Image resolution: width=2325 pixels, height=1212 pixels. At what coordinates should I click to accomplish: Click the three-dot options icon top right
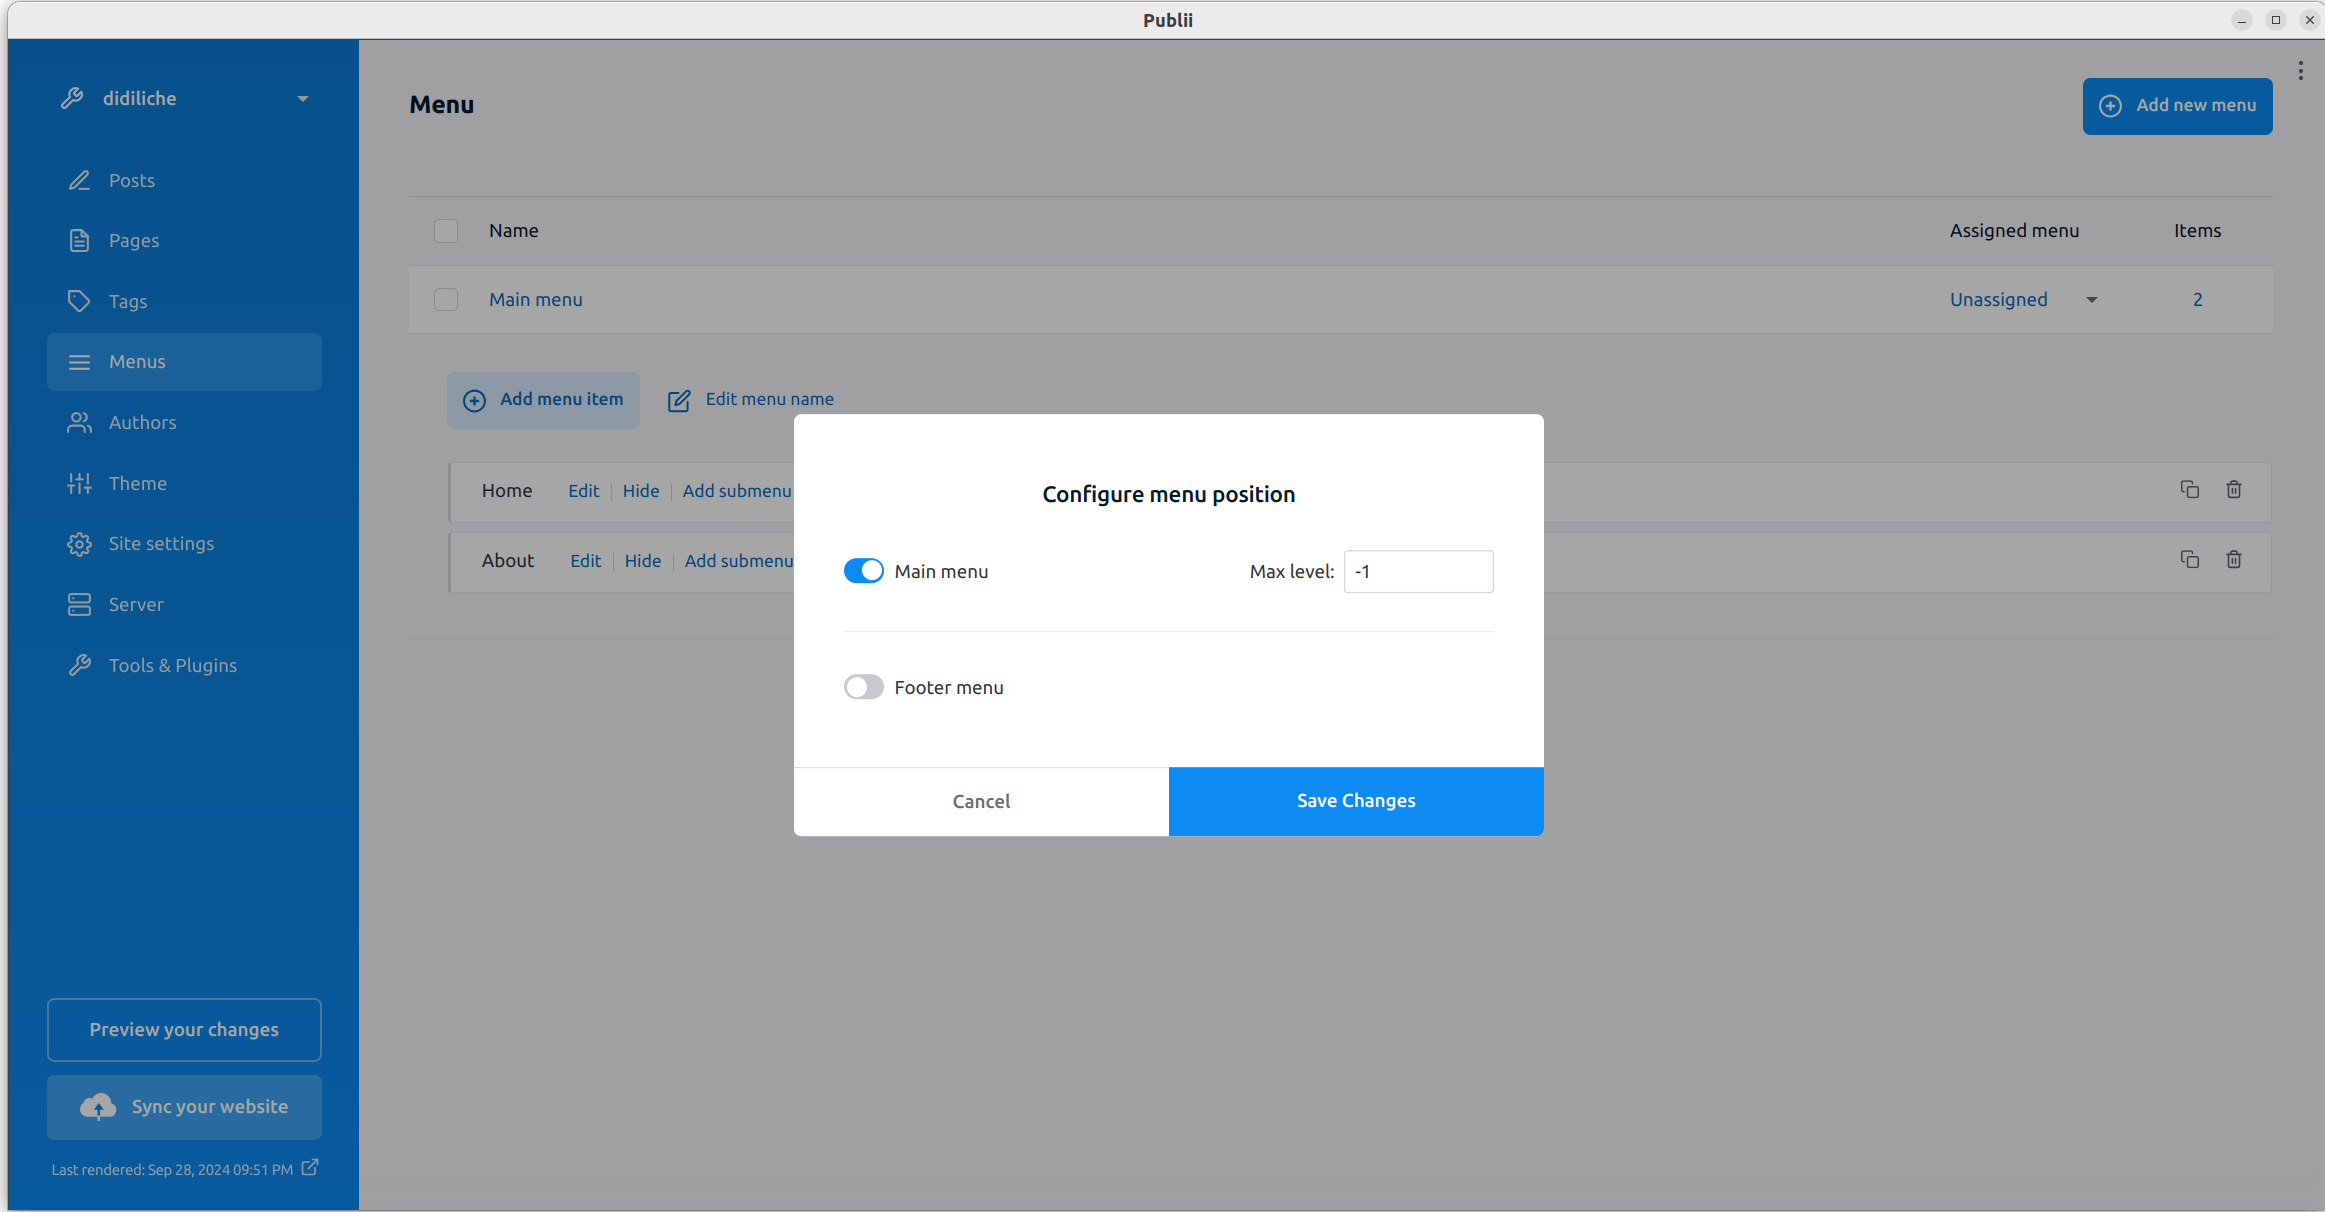pos(2300,71)
